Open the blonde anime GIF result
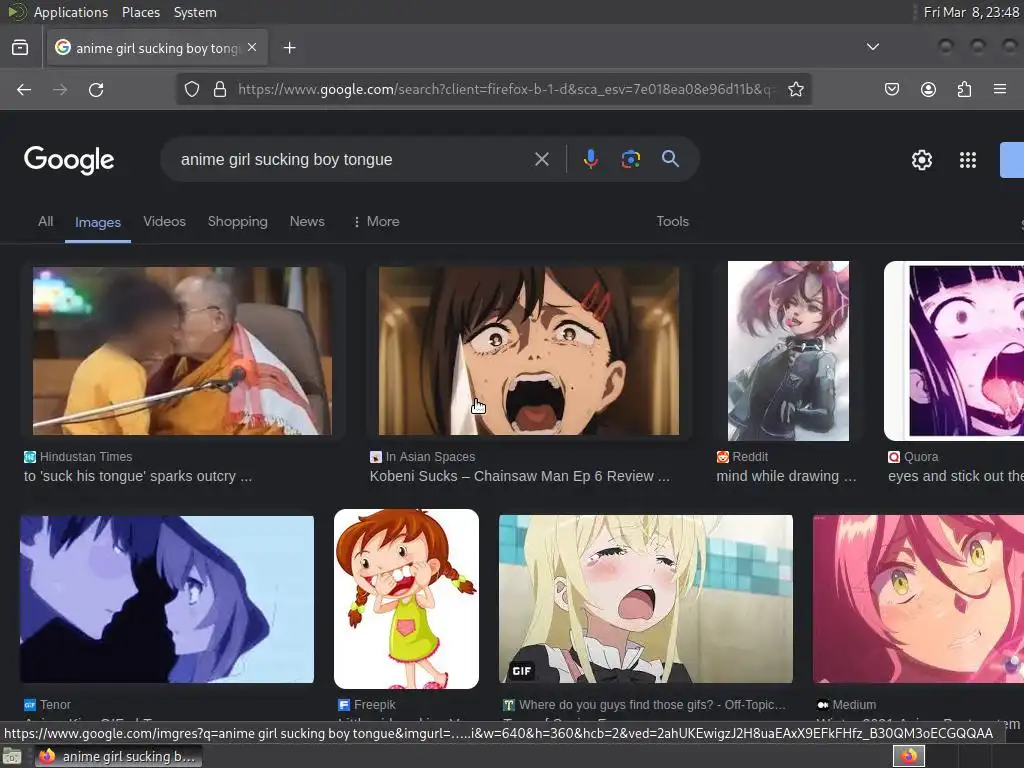 [x=646, y=599]
